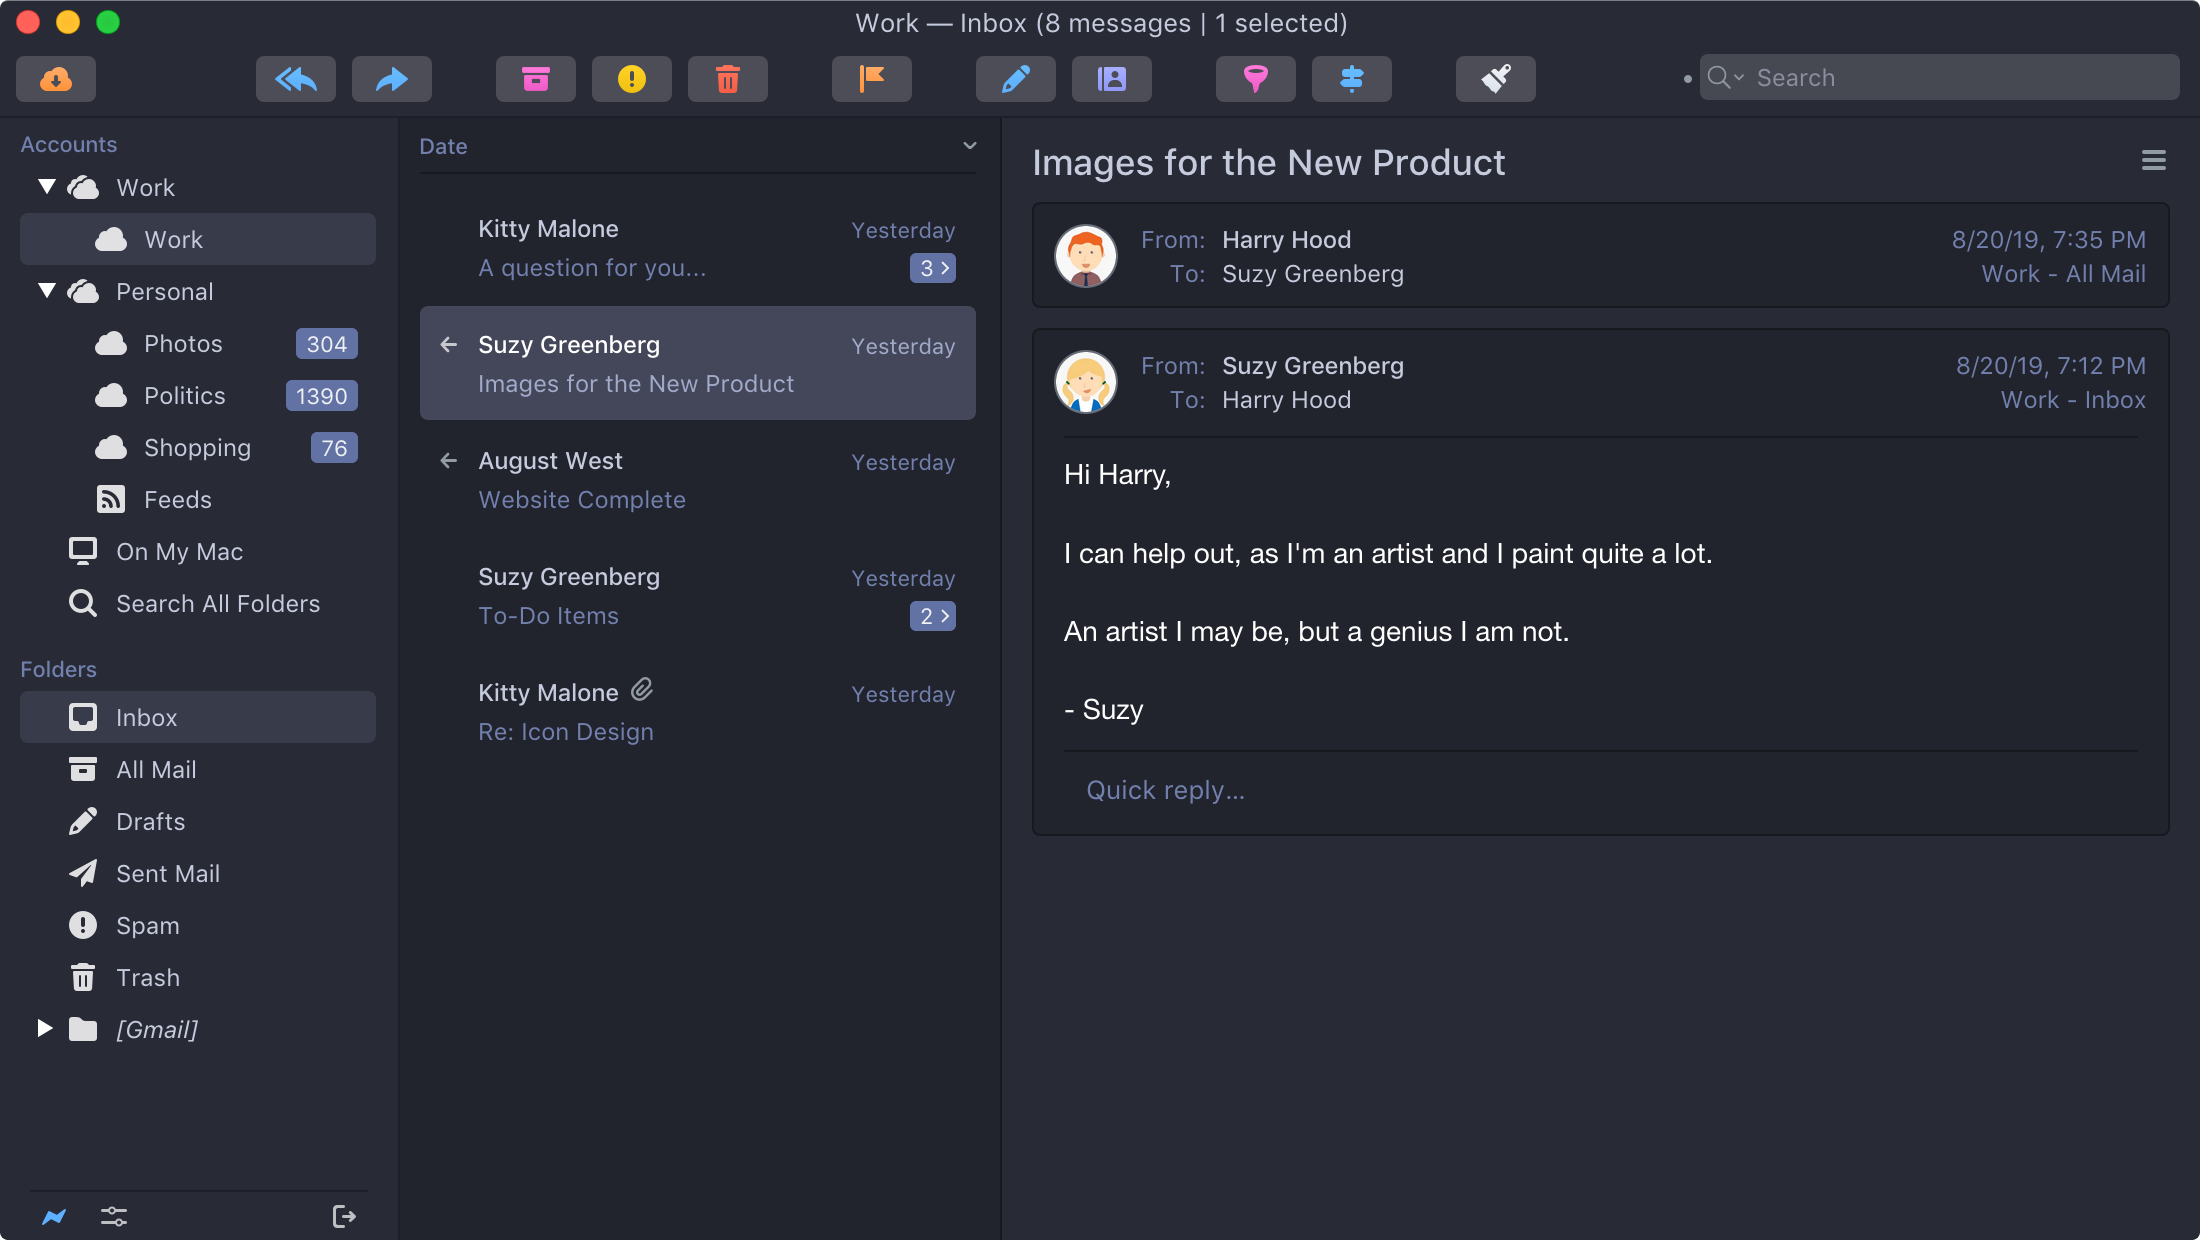Collapse the Work account disclosure triangle

coord(46,187)
